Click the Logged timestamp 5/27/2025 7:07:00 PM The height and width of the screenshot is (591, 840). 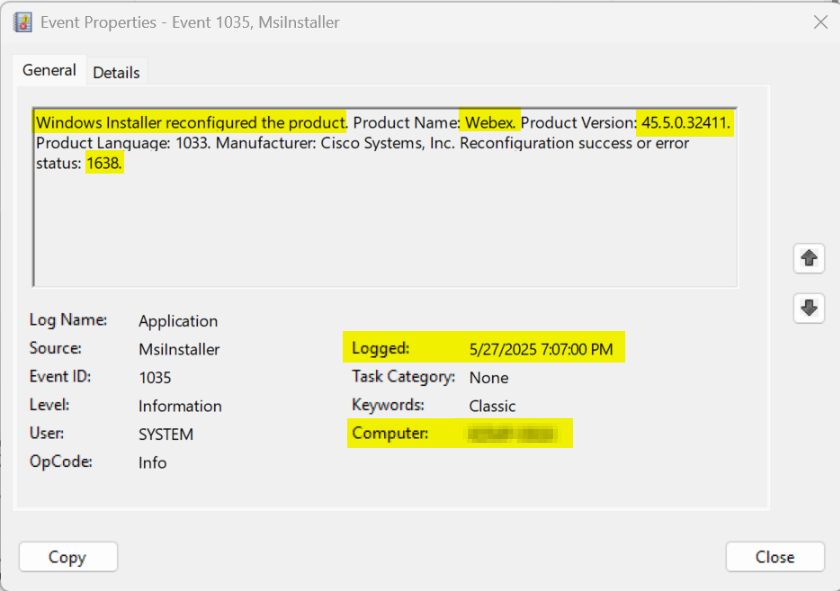[x=541, y=349]
